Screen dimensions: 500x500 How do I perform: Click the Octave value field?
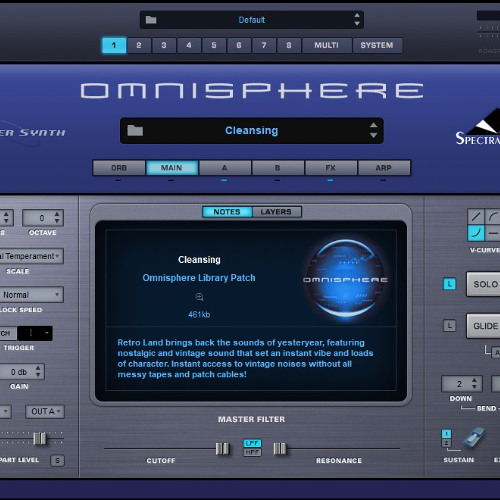point(42,218)
